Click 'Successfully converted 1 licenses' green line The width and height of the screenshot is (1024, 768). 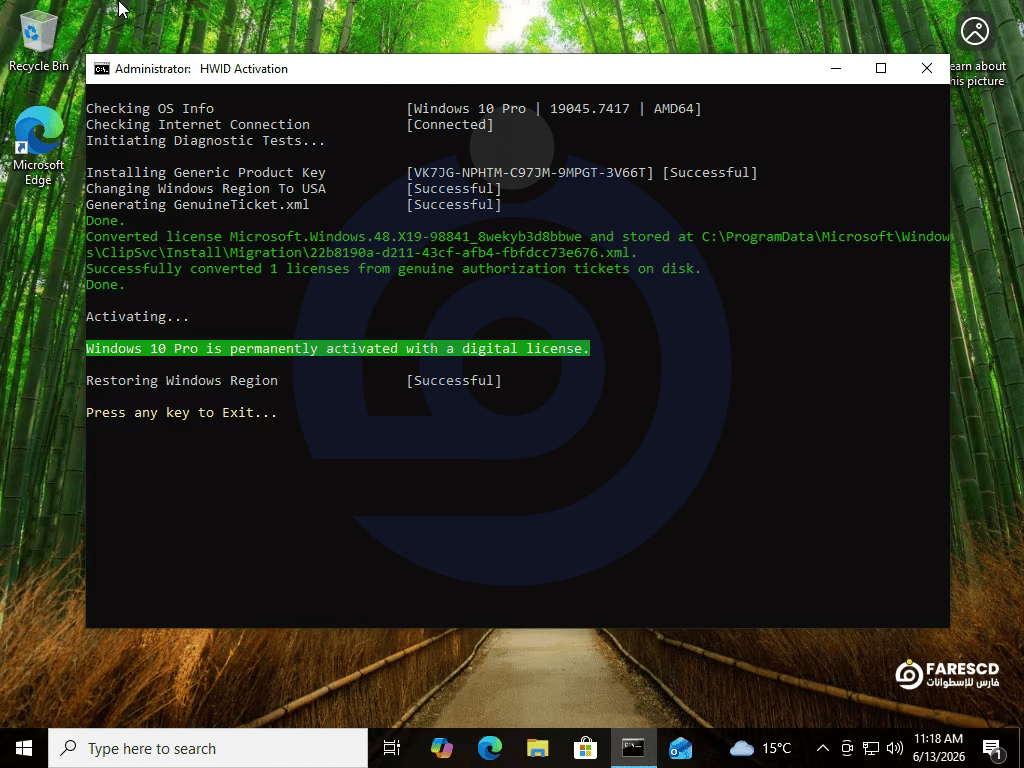coord(393,268)
